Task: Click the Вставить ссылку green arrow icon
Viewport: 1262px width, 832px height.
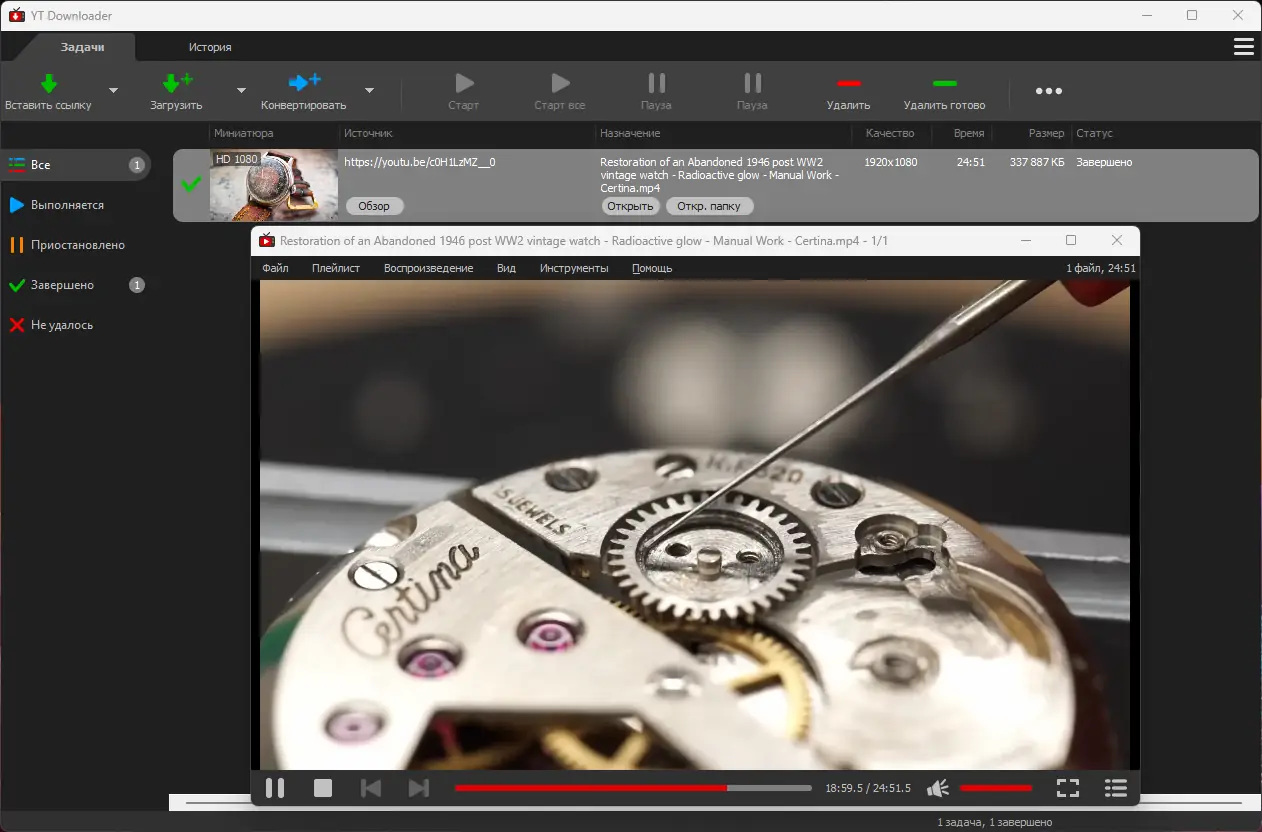Action: [48, 84]
